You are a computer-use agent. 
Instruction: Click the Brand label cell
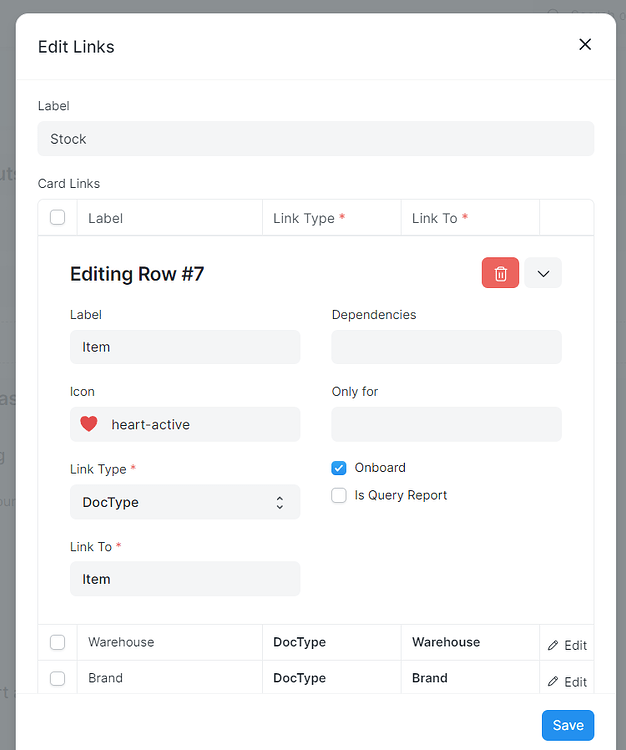pos(170,678)
